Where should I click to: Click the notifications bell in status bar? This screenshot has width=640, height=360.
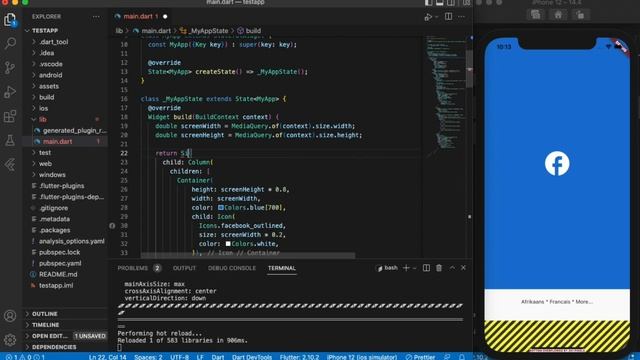462,357
